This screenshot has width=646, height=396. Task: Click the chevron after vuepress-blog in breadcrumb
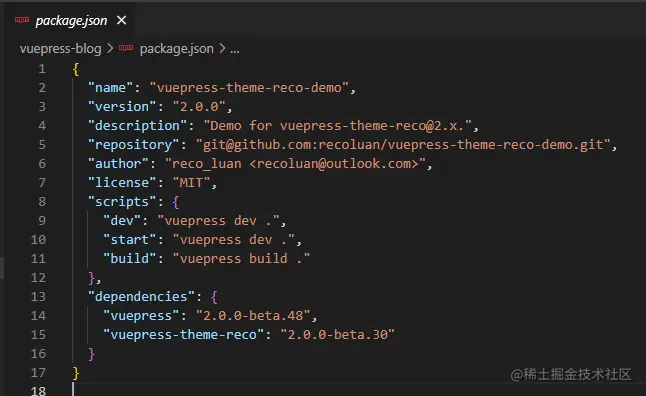tap(110, 49)
